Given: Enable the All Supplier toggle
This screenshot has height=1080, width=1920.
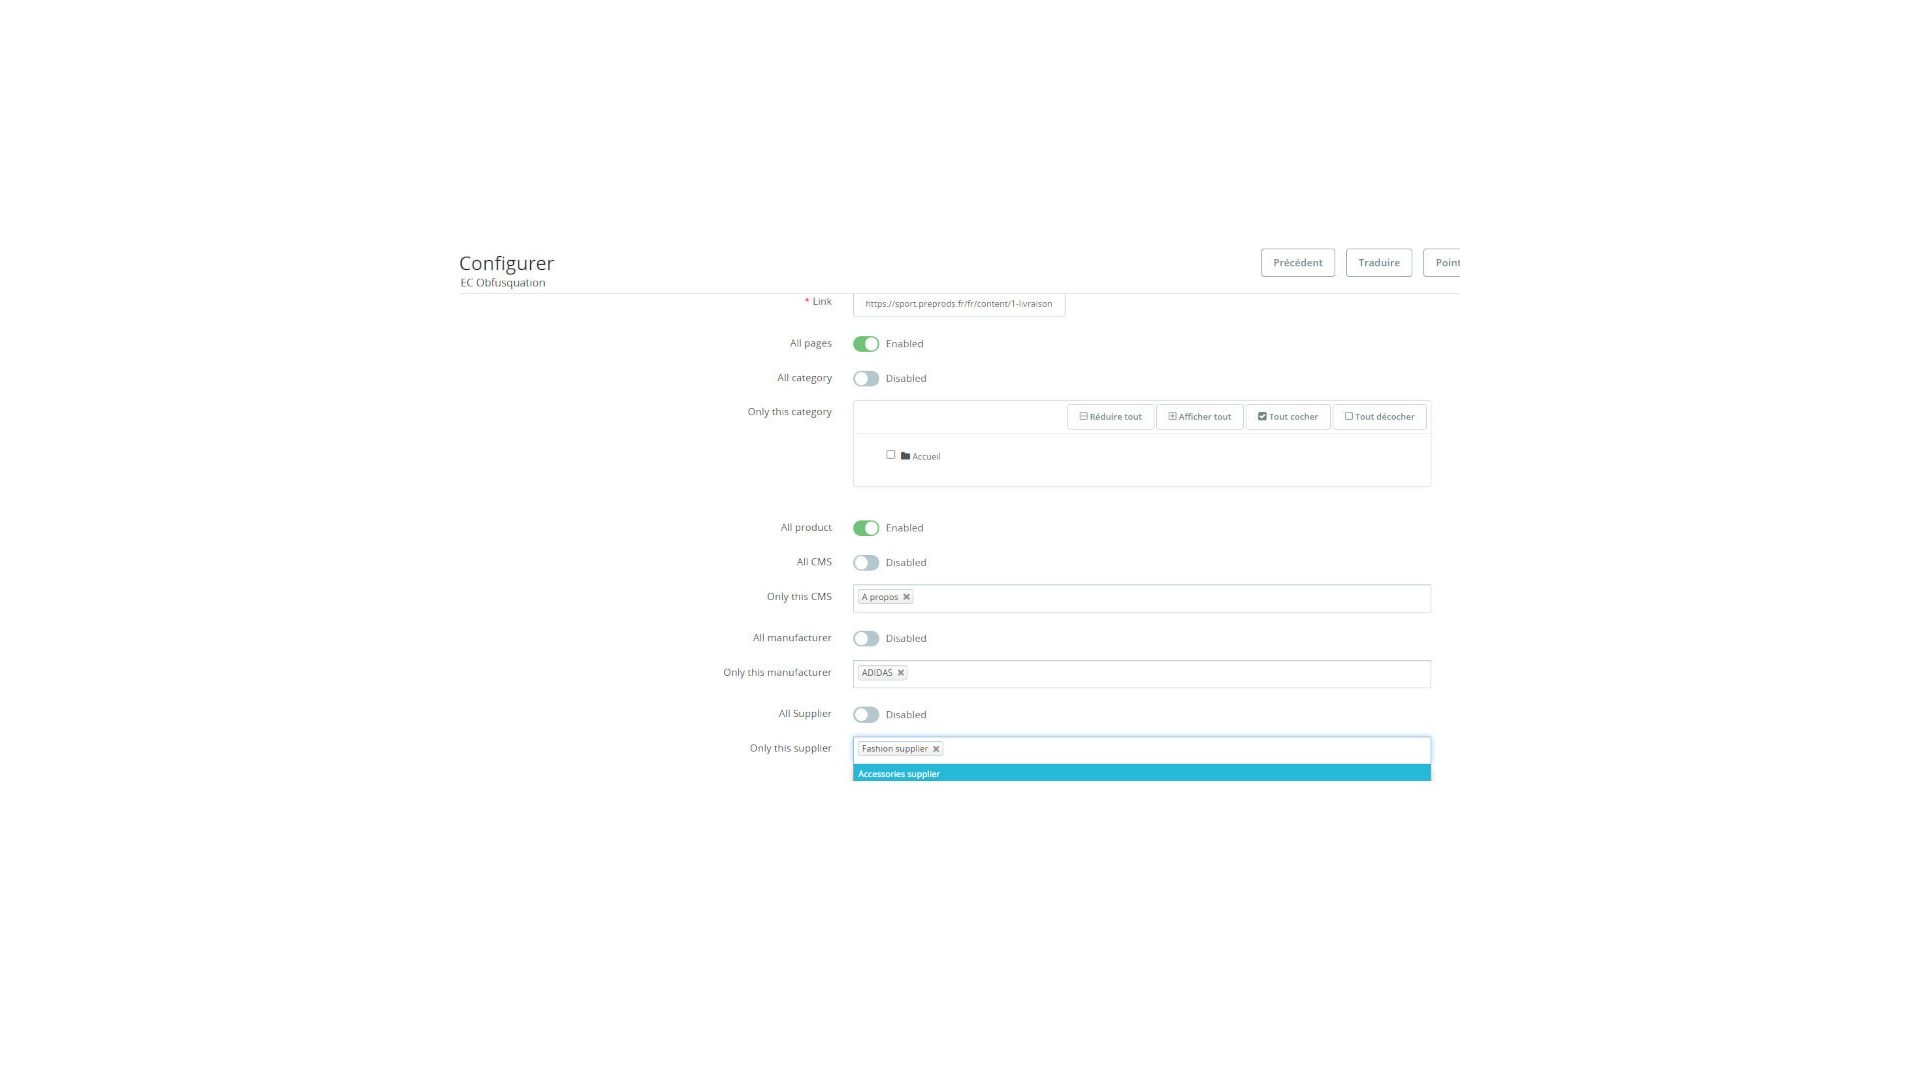Looking at the screenshot, I should pyautogui.click(x=866, y=715).
